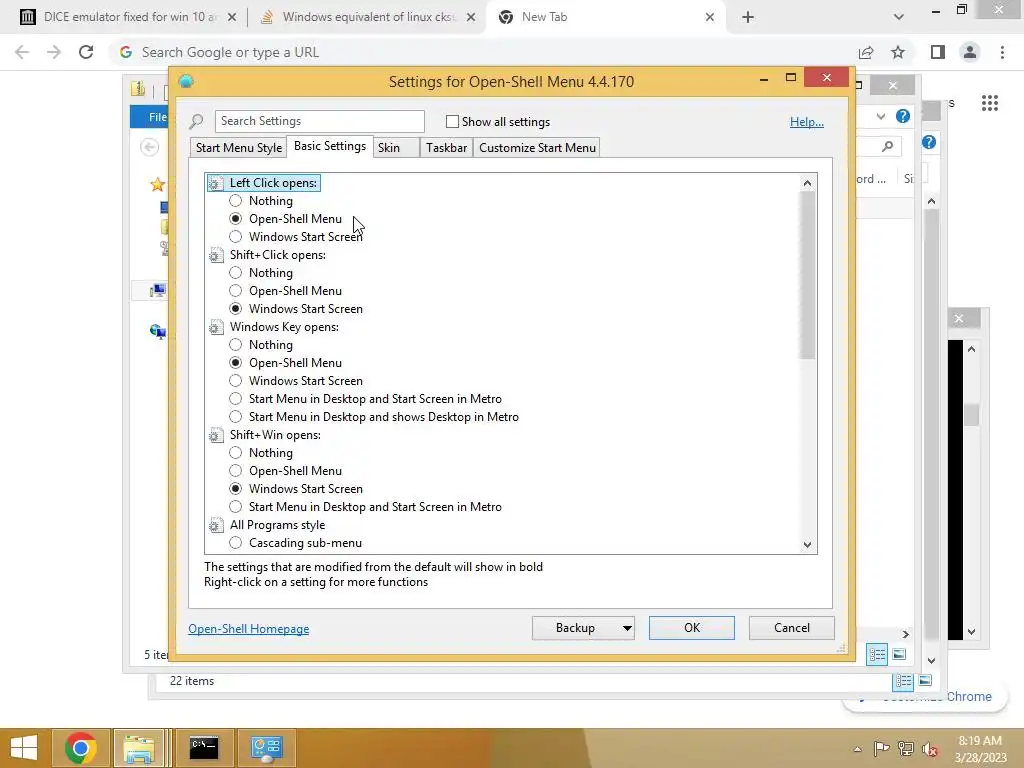The height and width of the screenshot is (768, 1024).
Task: Click the gear icon beside Shift+Win opens
Action: 216,435
